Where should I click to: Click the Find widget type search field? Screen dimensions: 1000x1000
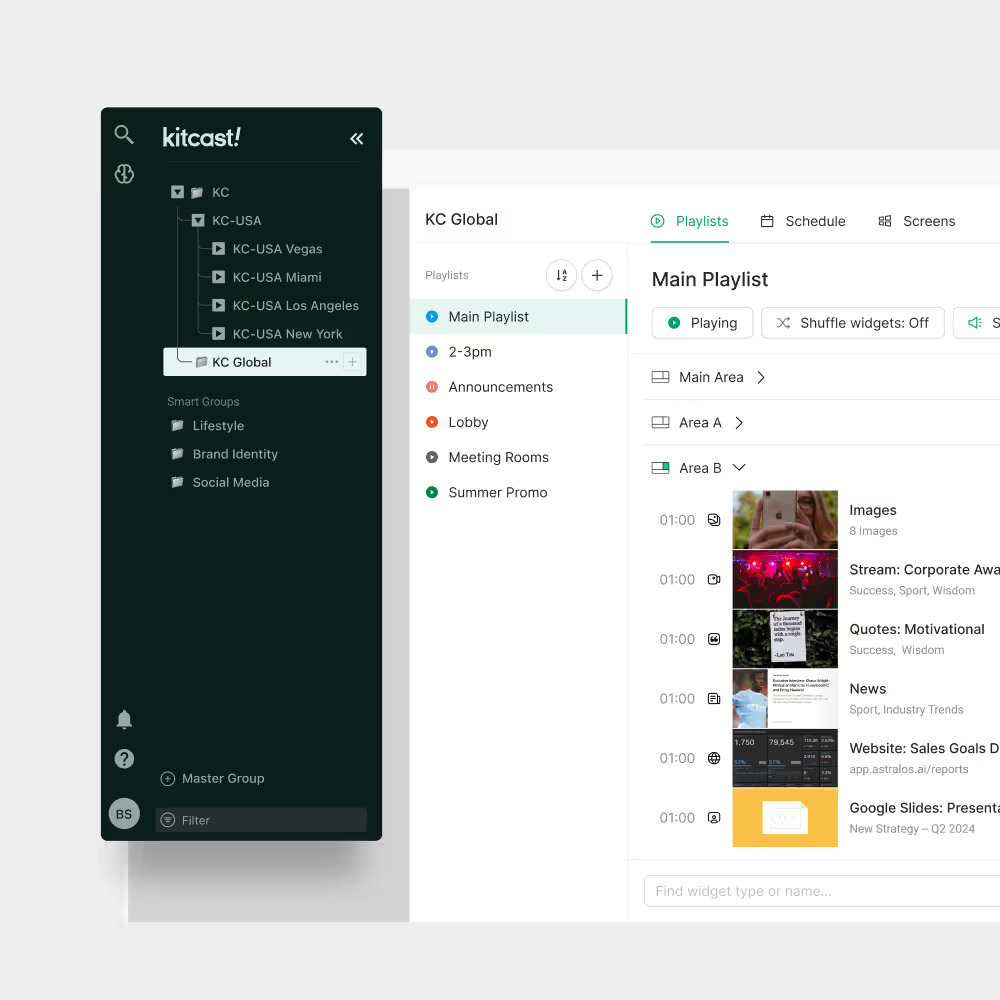[x=820, y=890]
